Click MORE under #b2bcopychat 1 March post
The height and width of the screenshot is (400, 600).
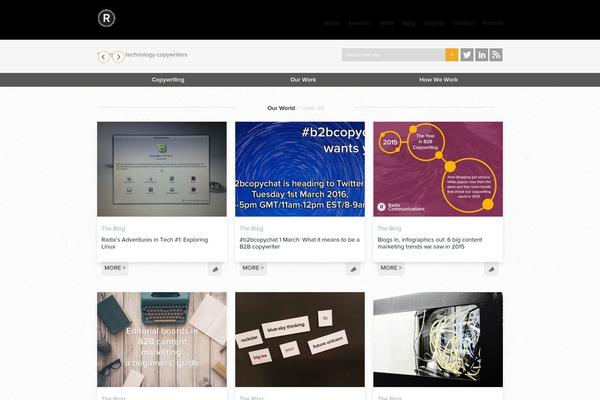(253, 268)
